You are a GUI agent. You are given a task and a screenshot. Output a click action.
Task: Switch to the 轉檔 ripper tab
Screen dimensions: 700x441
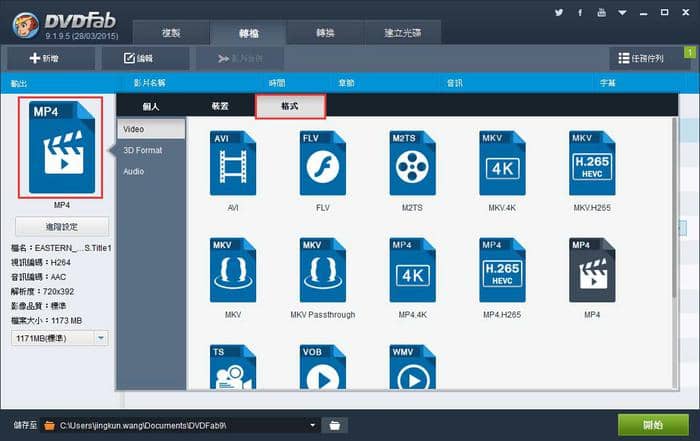click(248, 33)
